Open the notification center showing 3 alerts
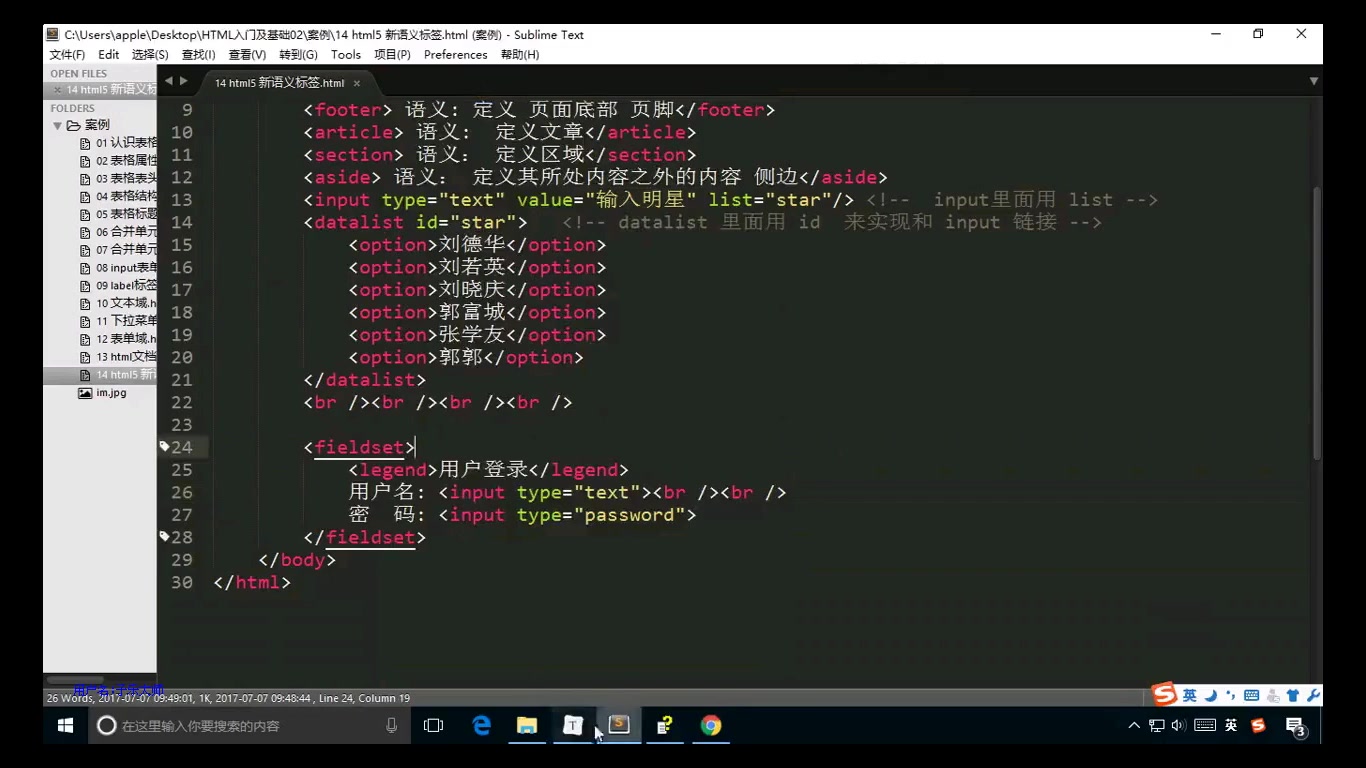 (x=1293, y=726)
